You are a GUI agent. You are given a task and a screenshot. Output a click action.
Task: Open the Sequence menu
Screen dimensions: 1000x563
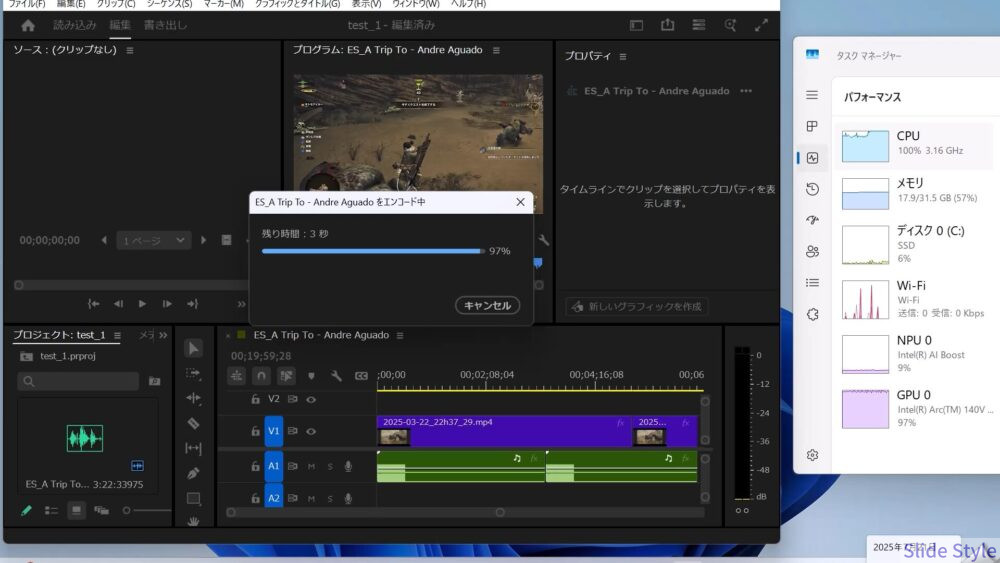169,4
